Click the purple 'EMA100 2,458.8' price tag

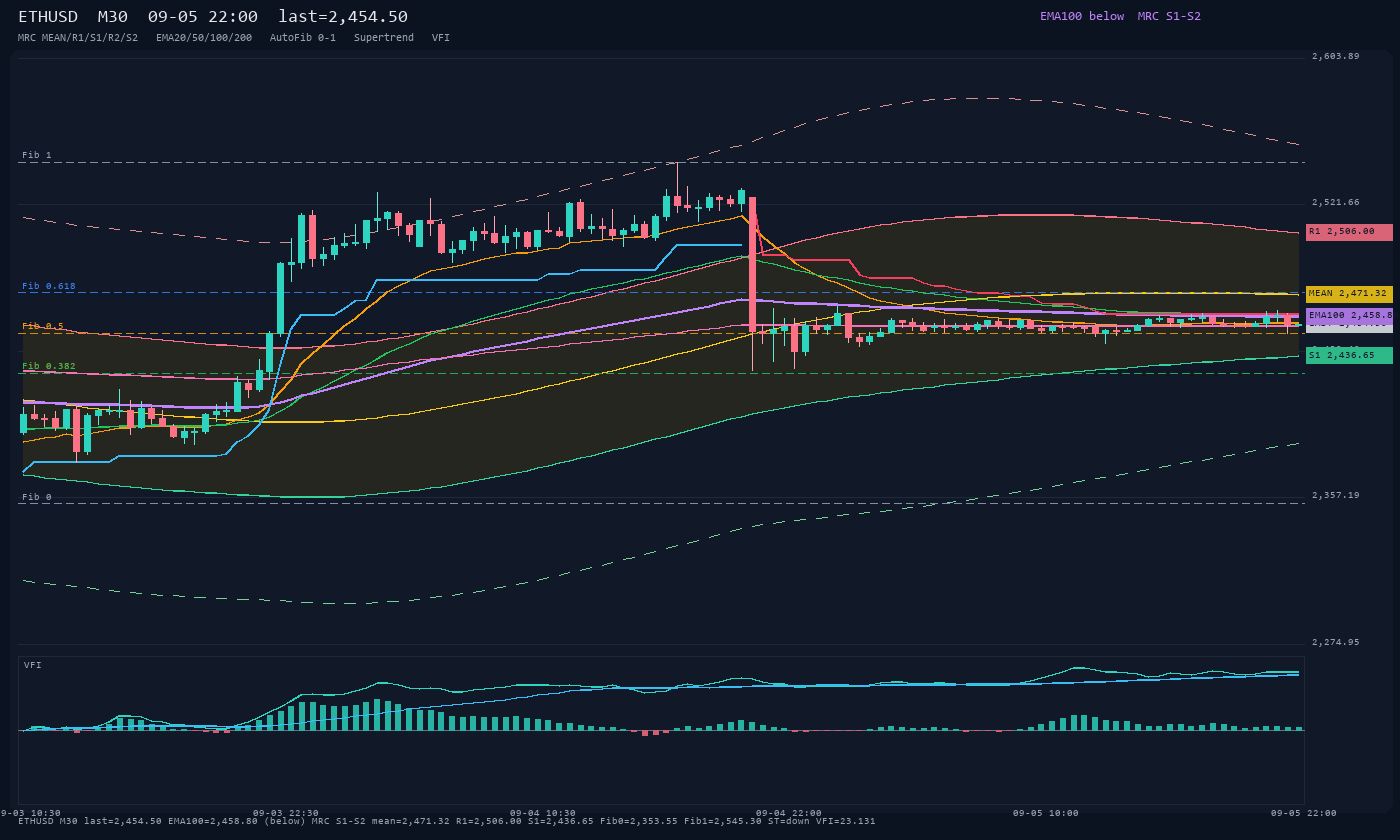1349,315
